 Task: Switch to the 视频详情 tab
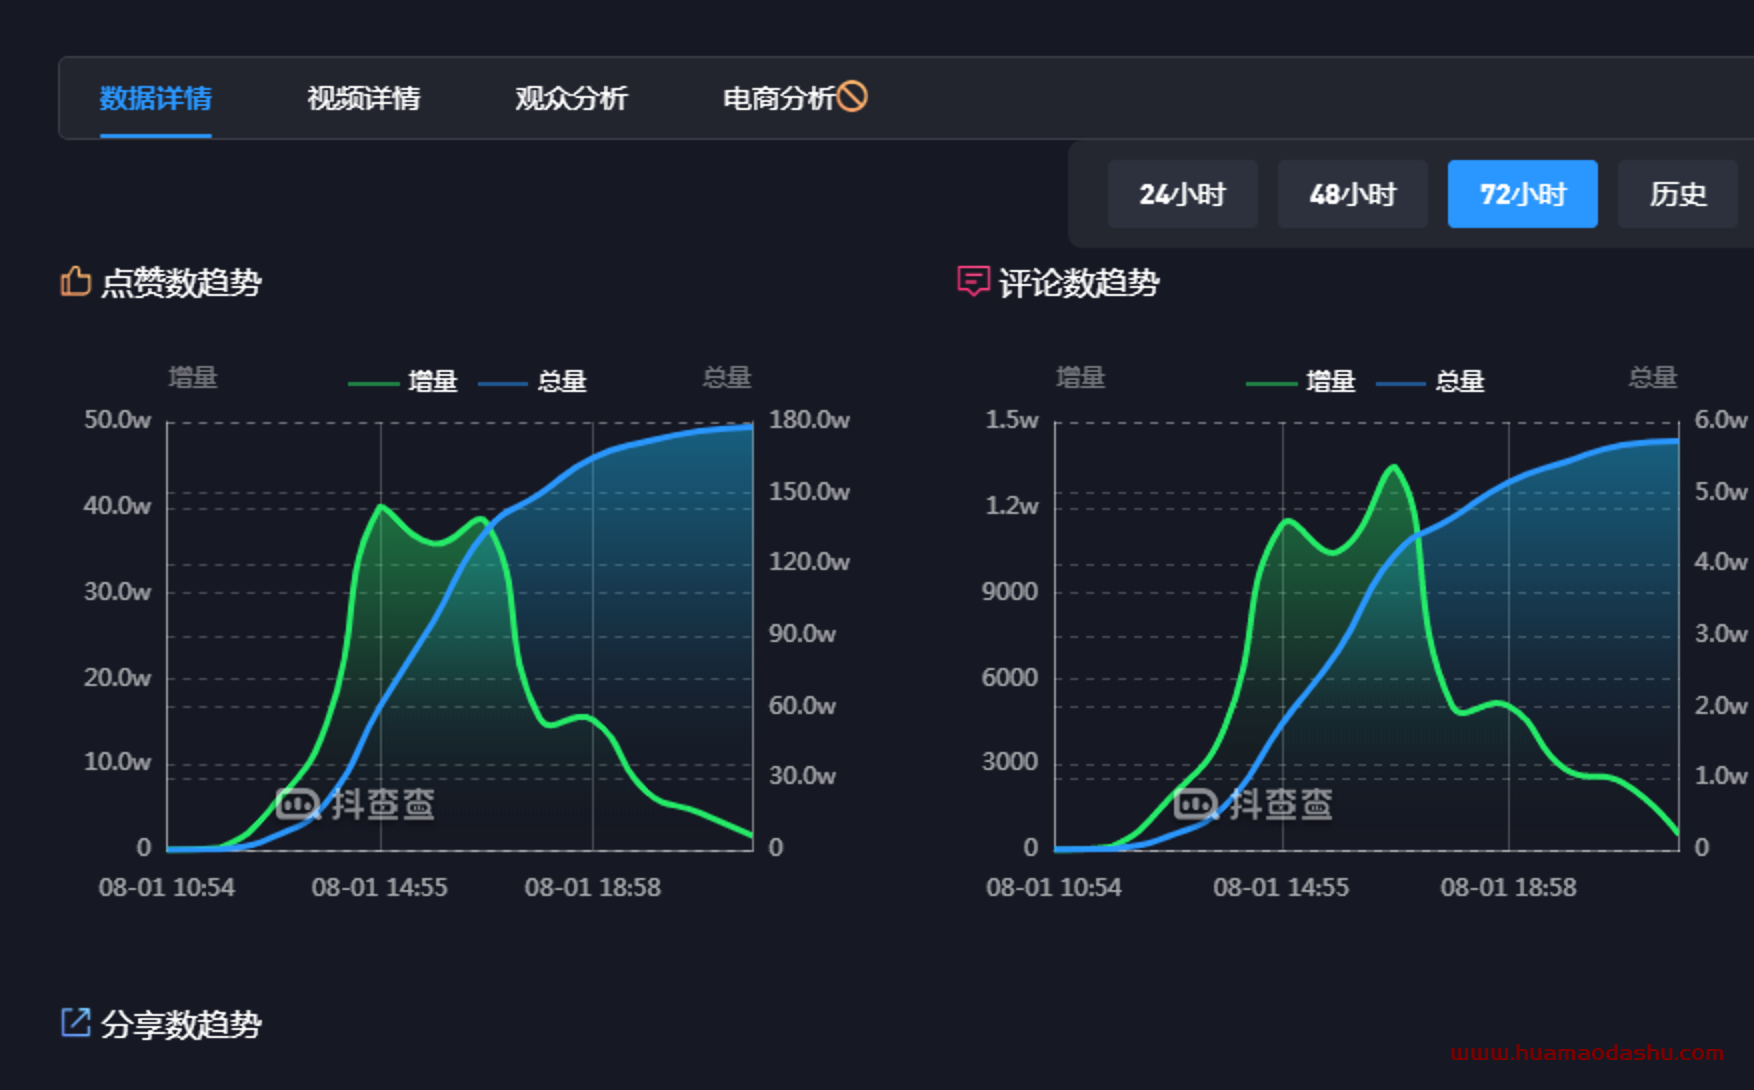363,98
